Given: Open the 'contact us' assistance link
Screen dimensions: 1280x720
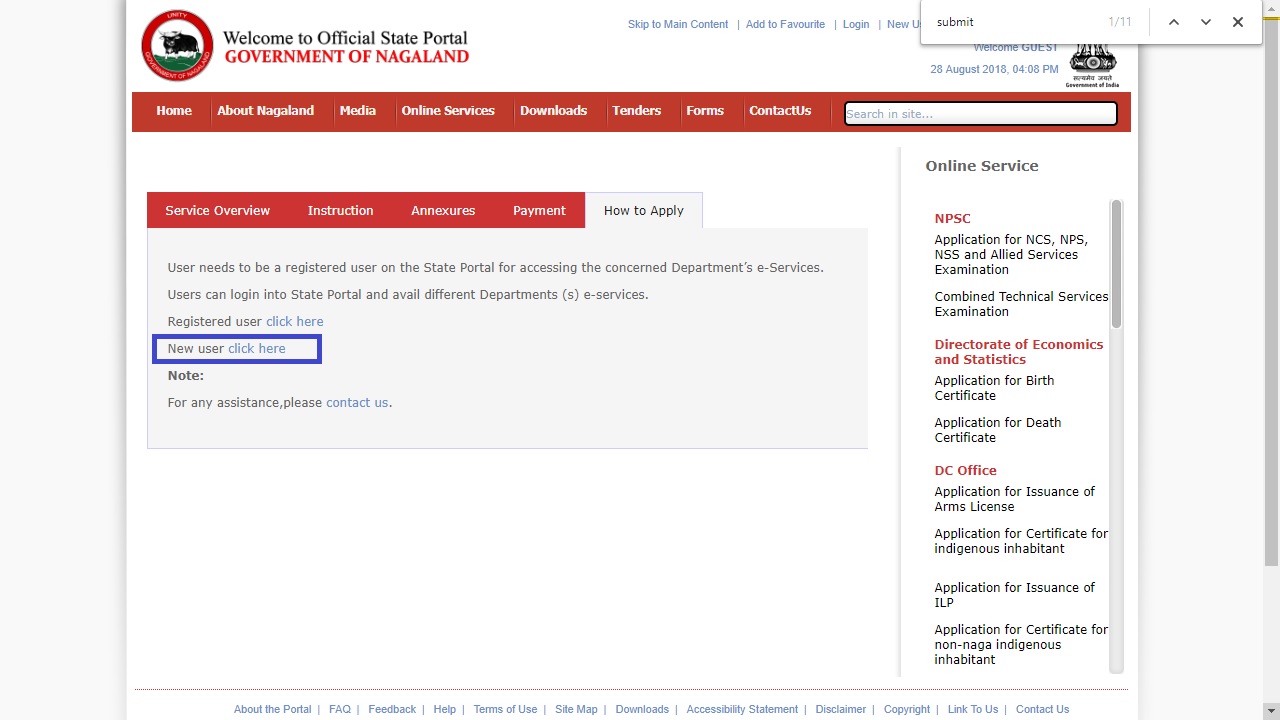Looking at the screenshot, I should 357,403.
